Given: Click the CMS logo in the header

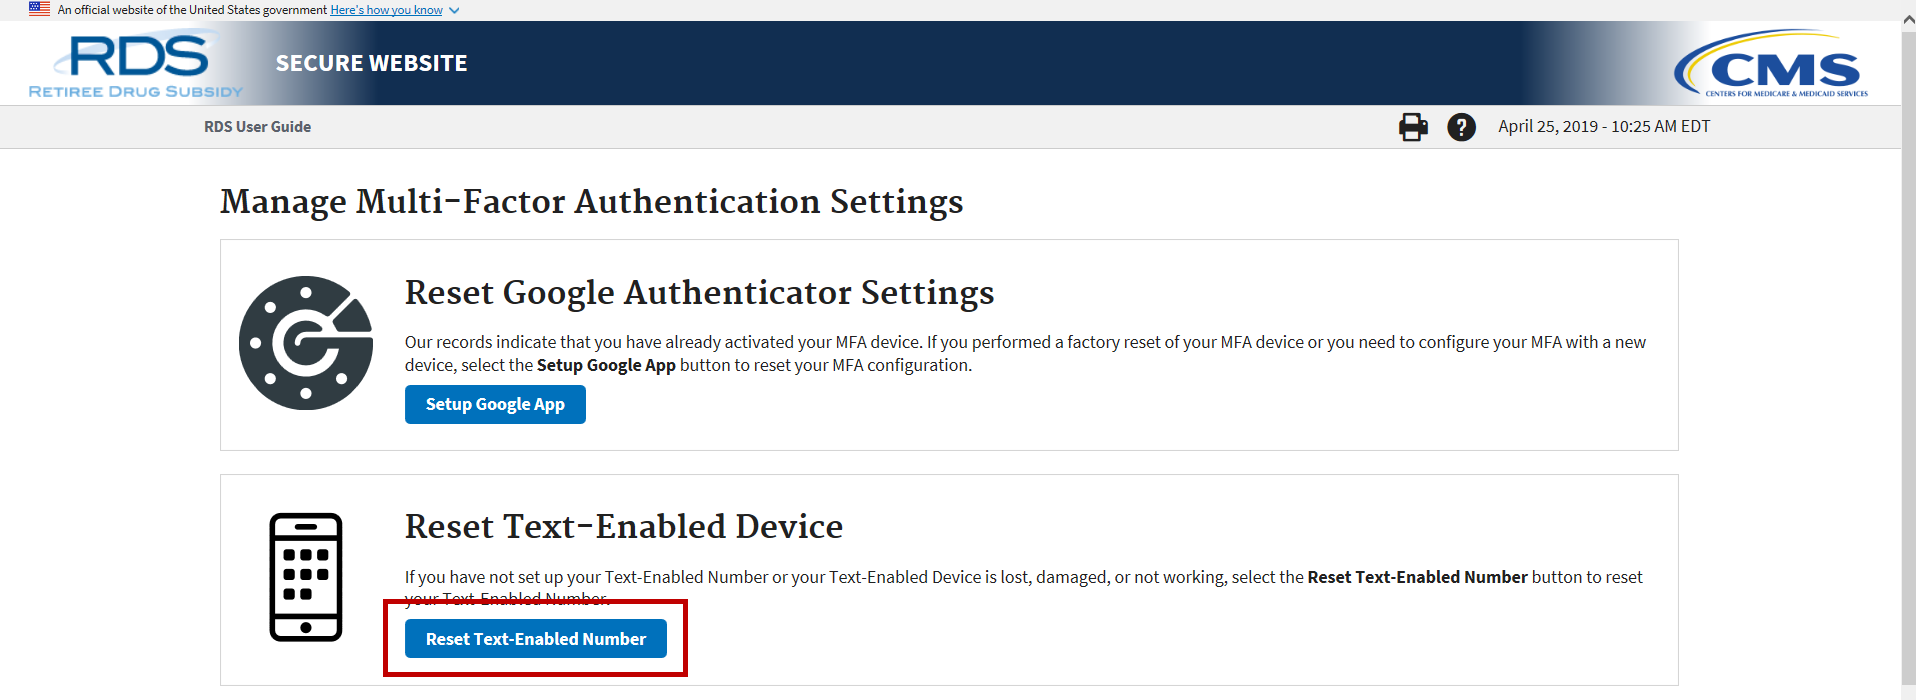Looking at the screenshot, I should tap(1772, 65).
